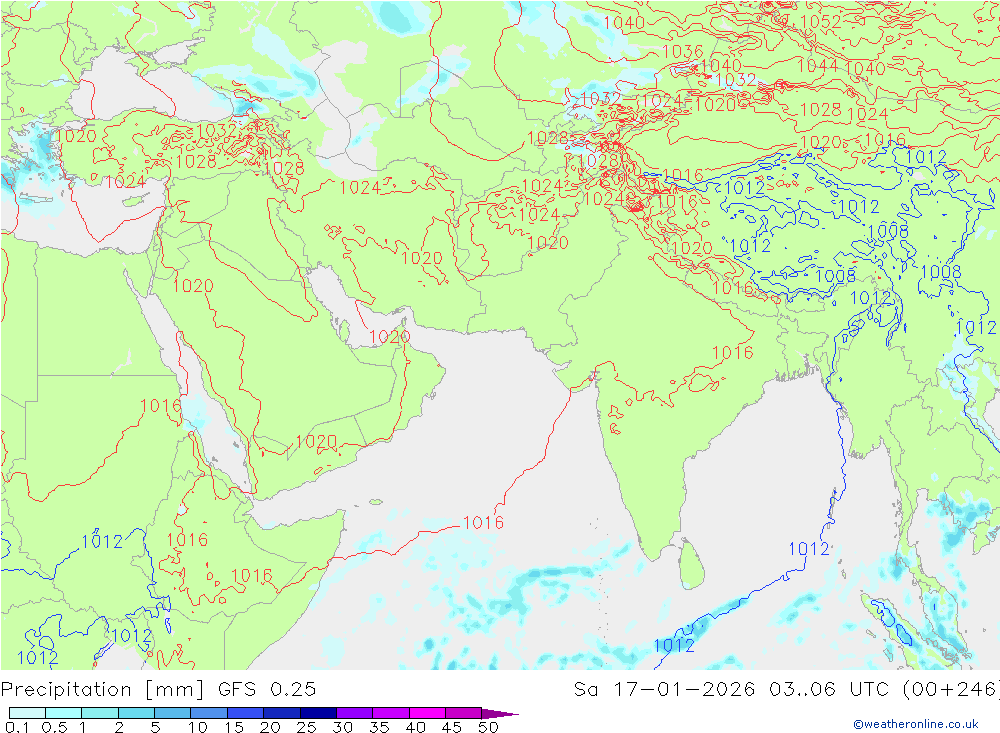This screenshot has height=733, width=1000.
Task: Click the 45–50 mm legend swatch
Action: [463, 713]
